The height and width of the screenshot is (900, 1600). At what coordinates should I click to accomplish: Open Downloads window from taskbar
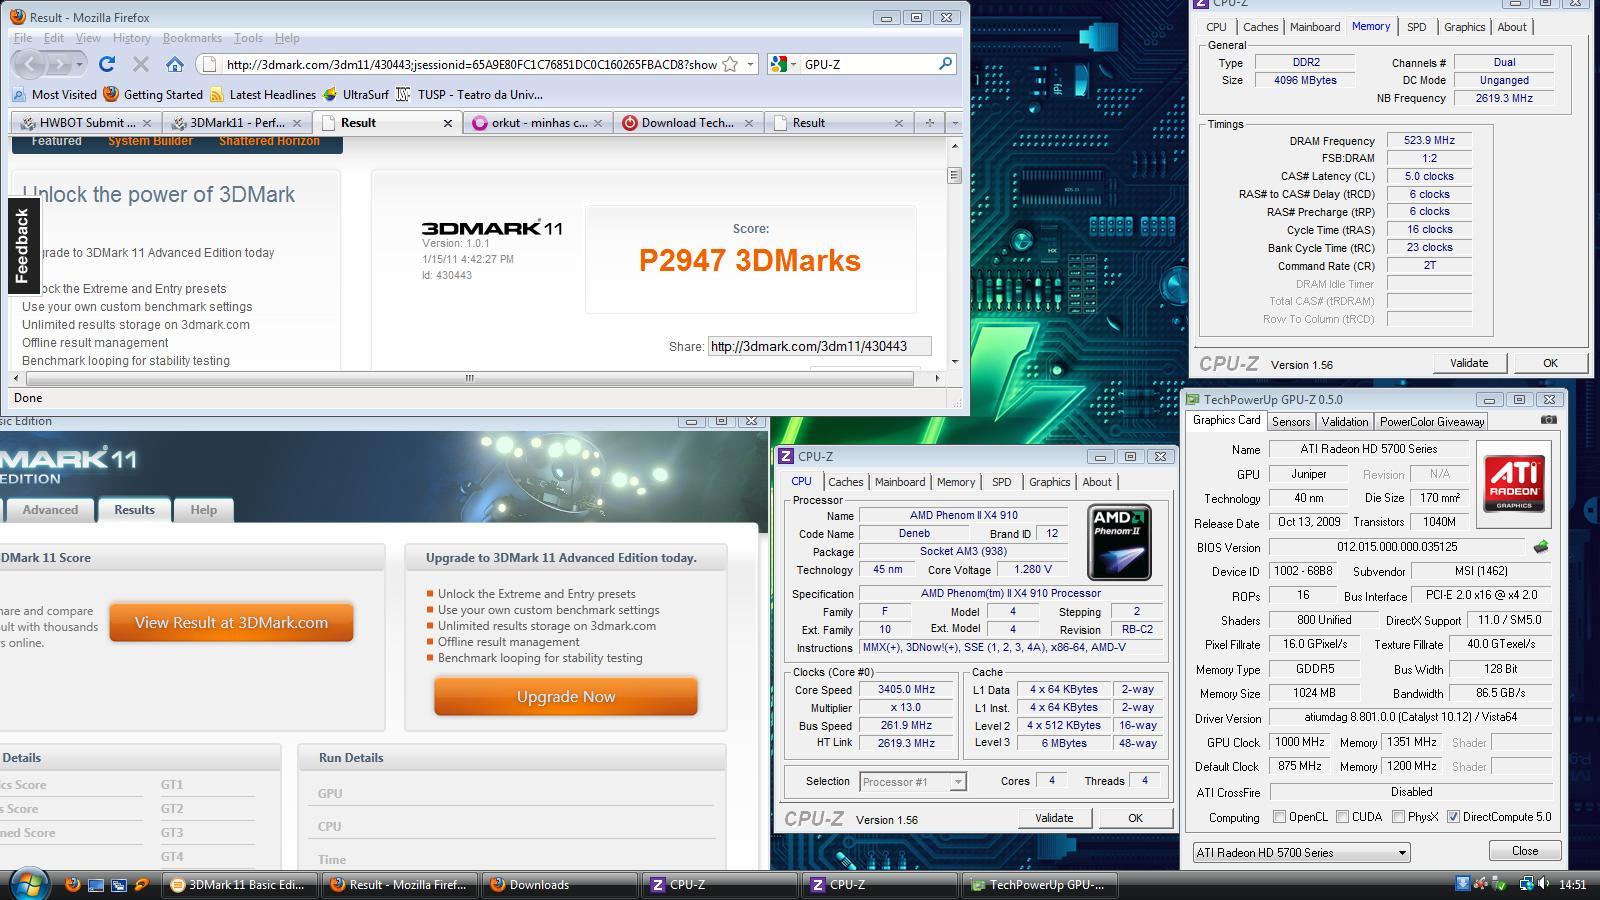(x=559, y=885)
